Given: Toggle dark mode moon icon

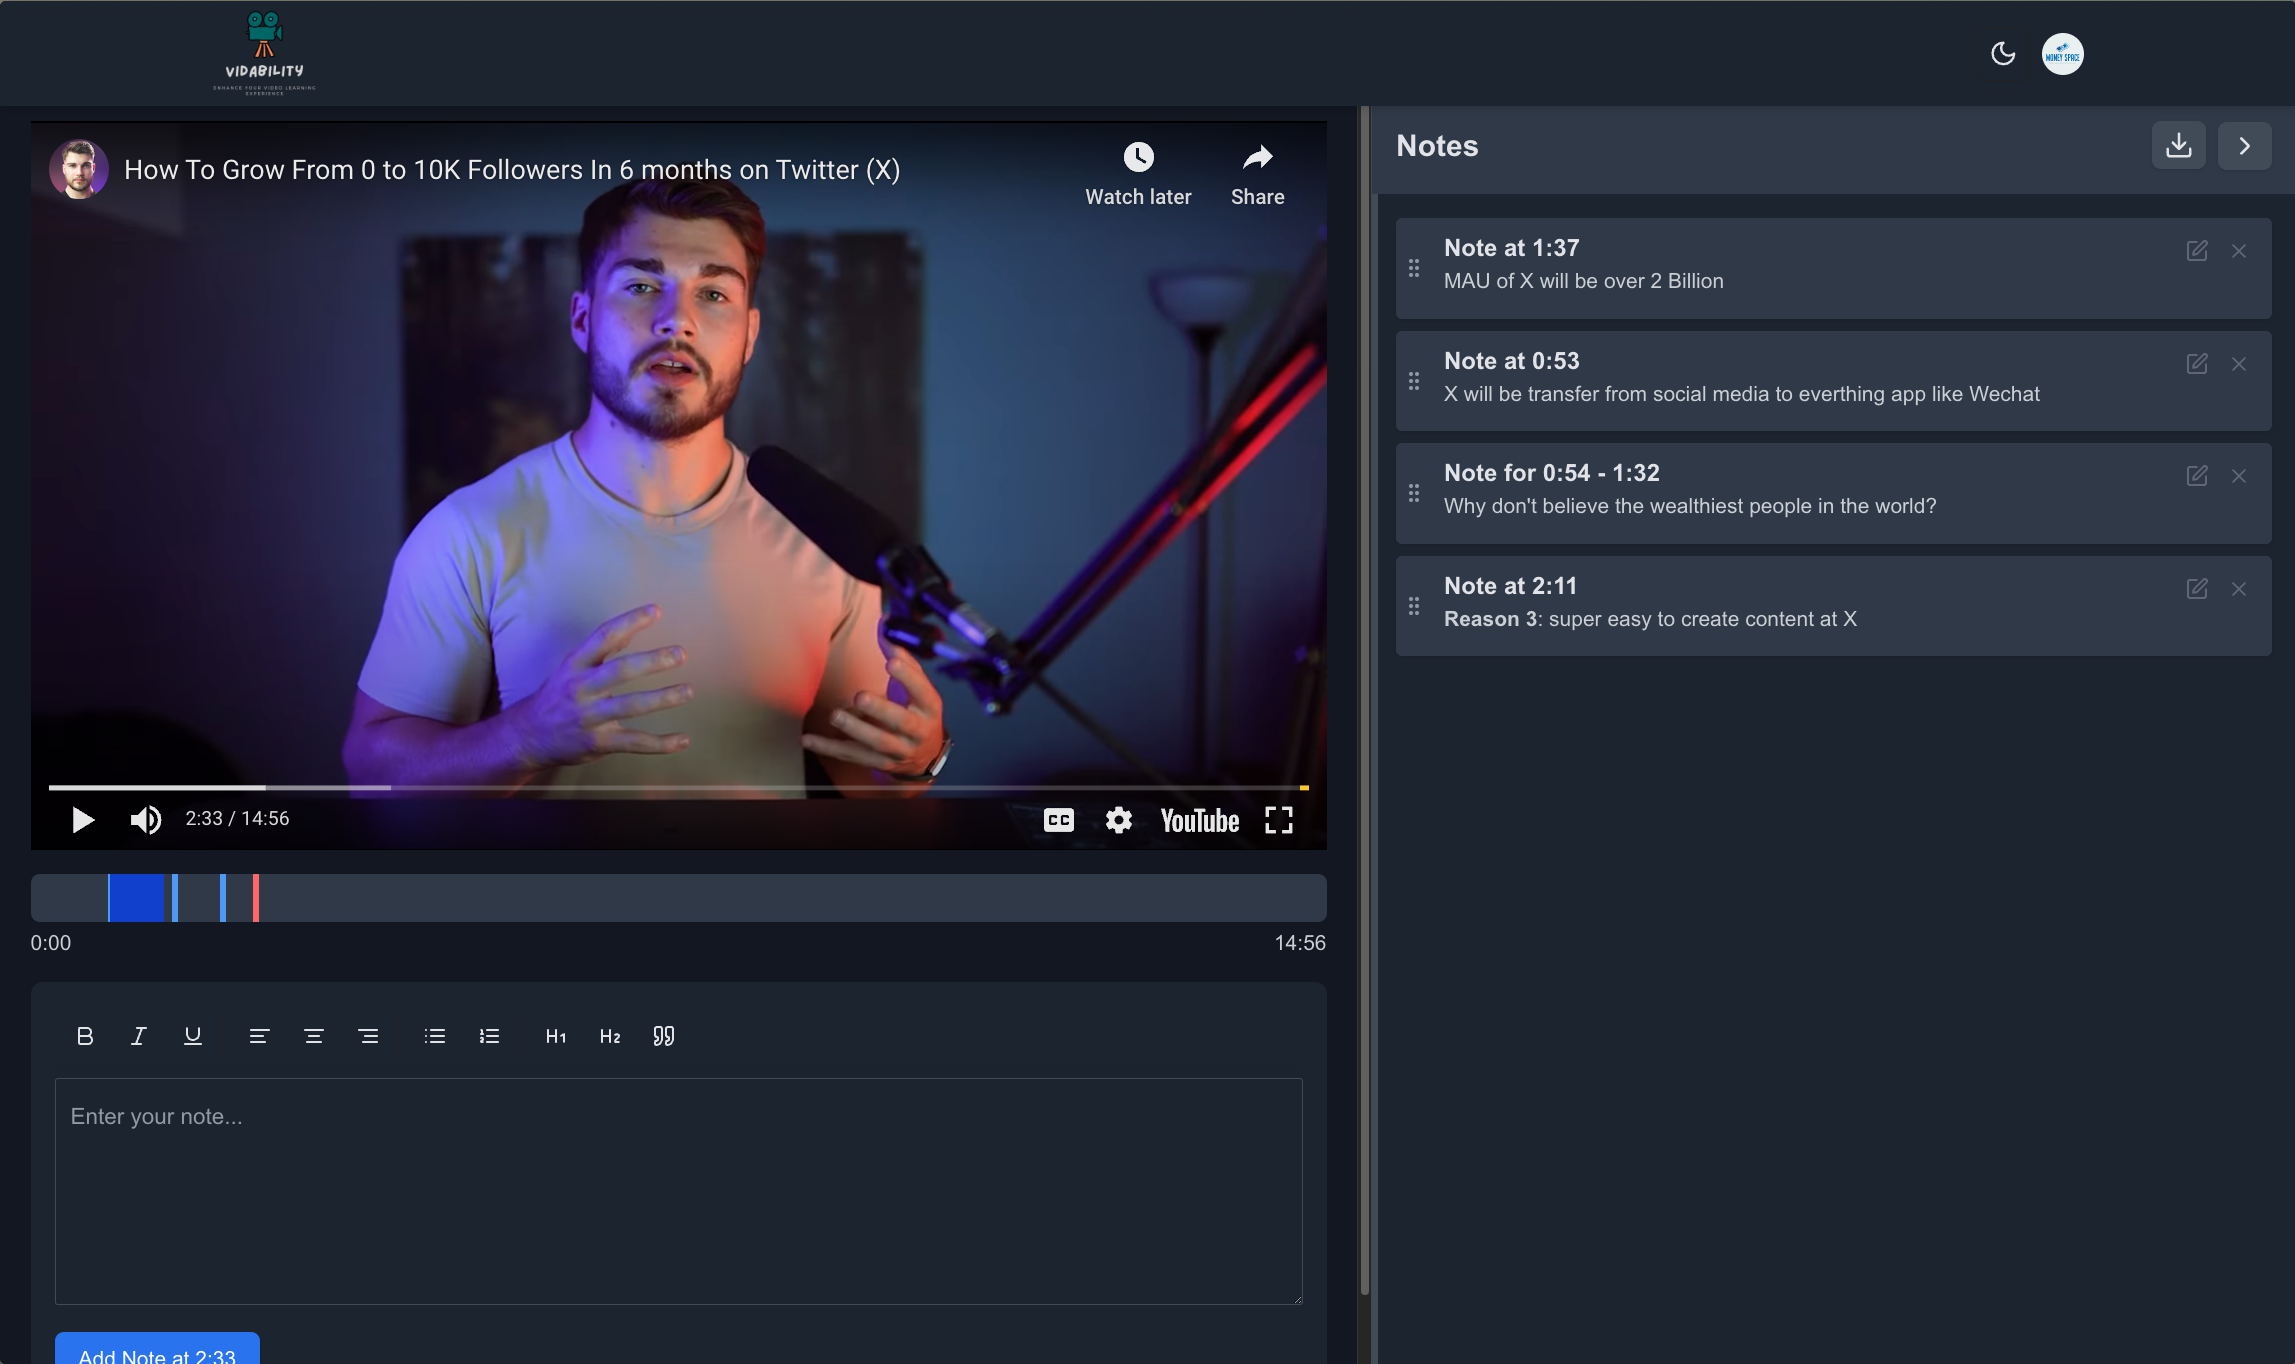Looking at the screenshot, I should click(2003, 54).
